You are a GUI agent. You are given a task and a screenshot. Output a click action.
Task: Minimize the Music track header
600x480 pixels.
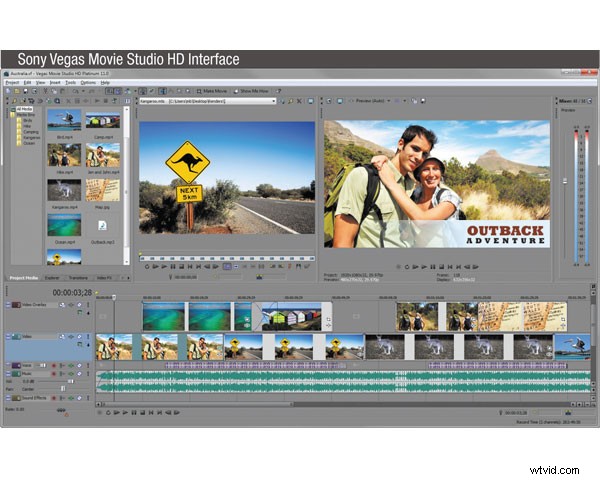8,374
